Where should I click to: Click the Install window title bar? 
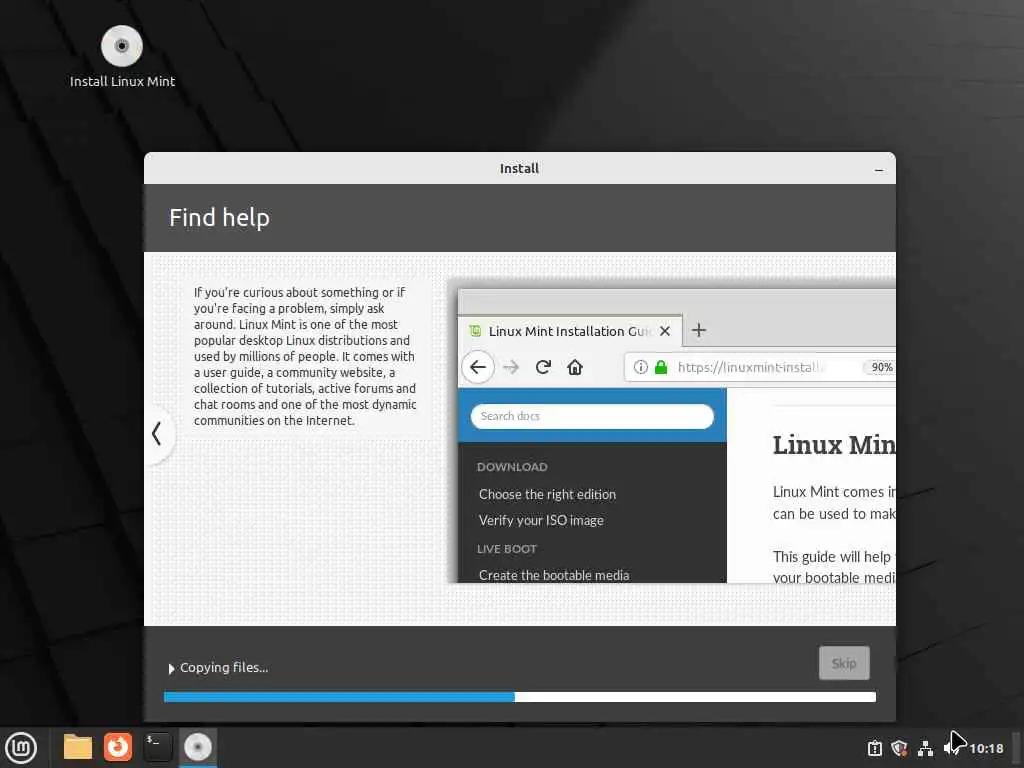click(x=519, y=168)
